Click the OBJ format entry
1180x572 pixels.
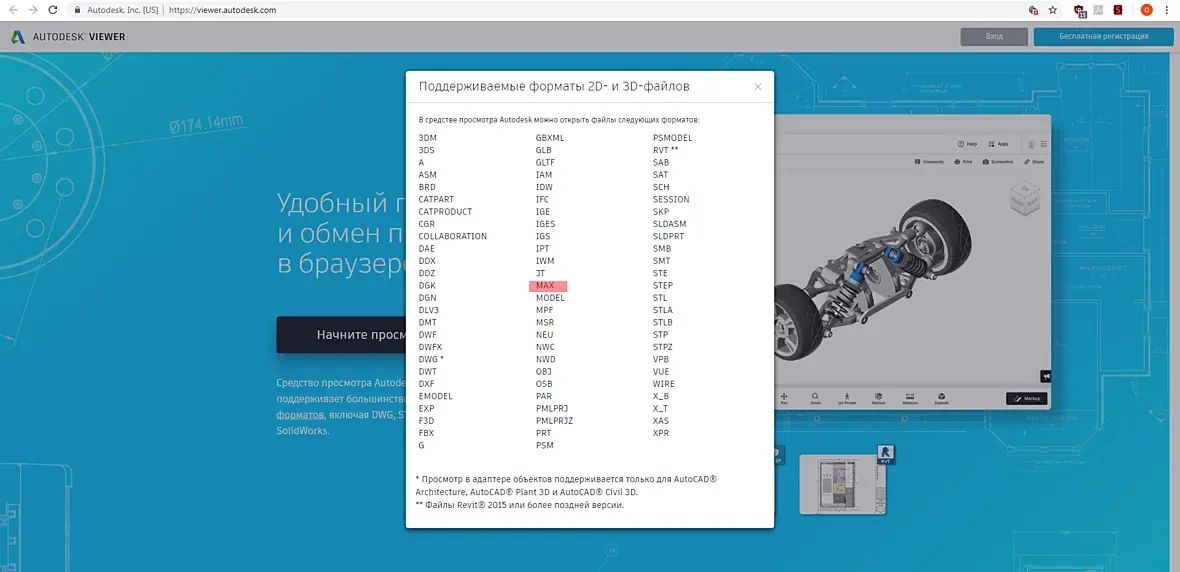click(x=544, y=372)
